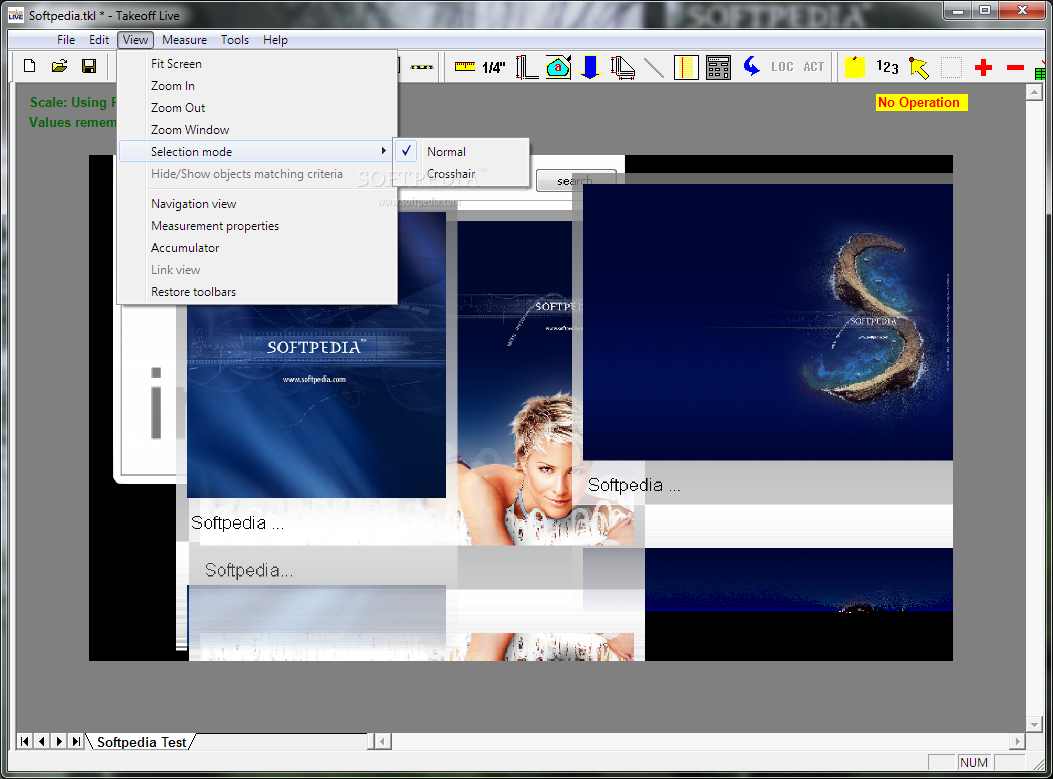Choose Zoom In menu entry
Screen dimensions: 1053x779
tap(257, 86)
